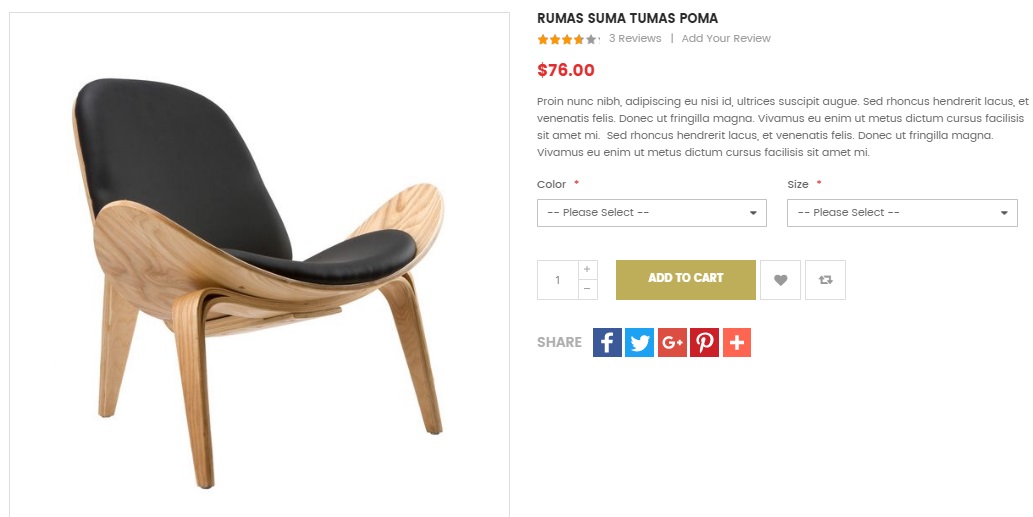Image resolution: width=1033 pixels, height=517 pixels.
Task: Decrease quantity with the minus stepper
Action: point(587,289)
